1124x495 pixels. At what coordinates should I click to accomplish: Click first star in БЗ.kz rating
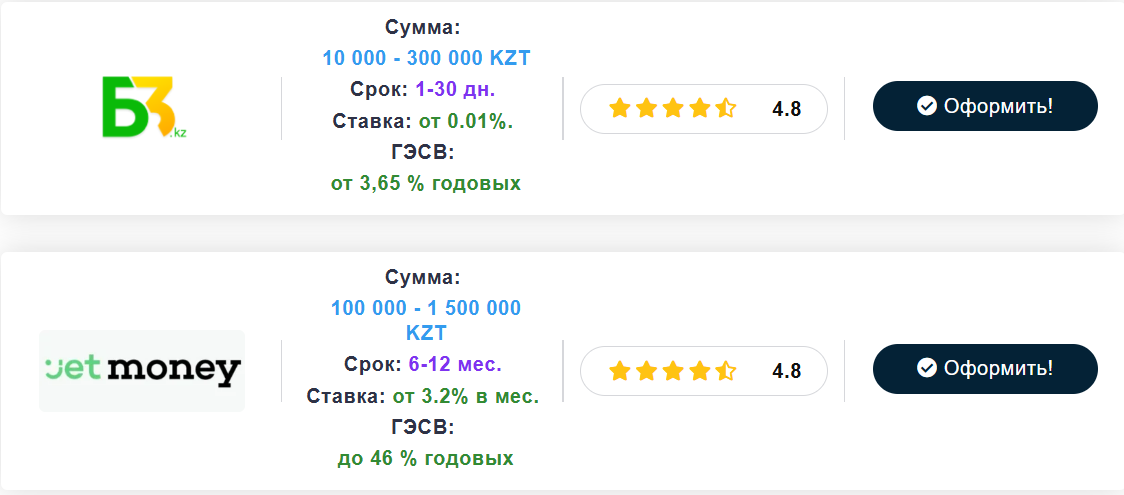pos(619,108)
